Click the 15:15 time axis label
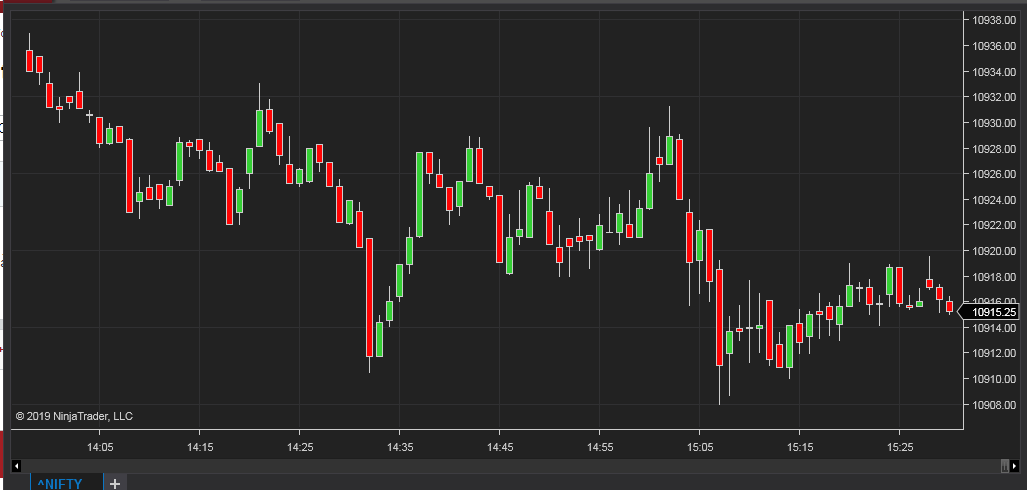The image size is (1027, 490). (799, 447)
